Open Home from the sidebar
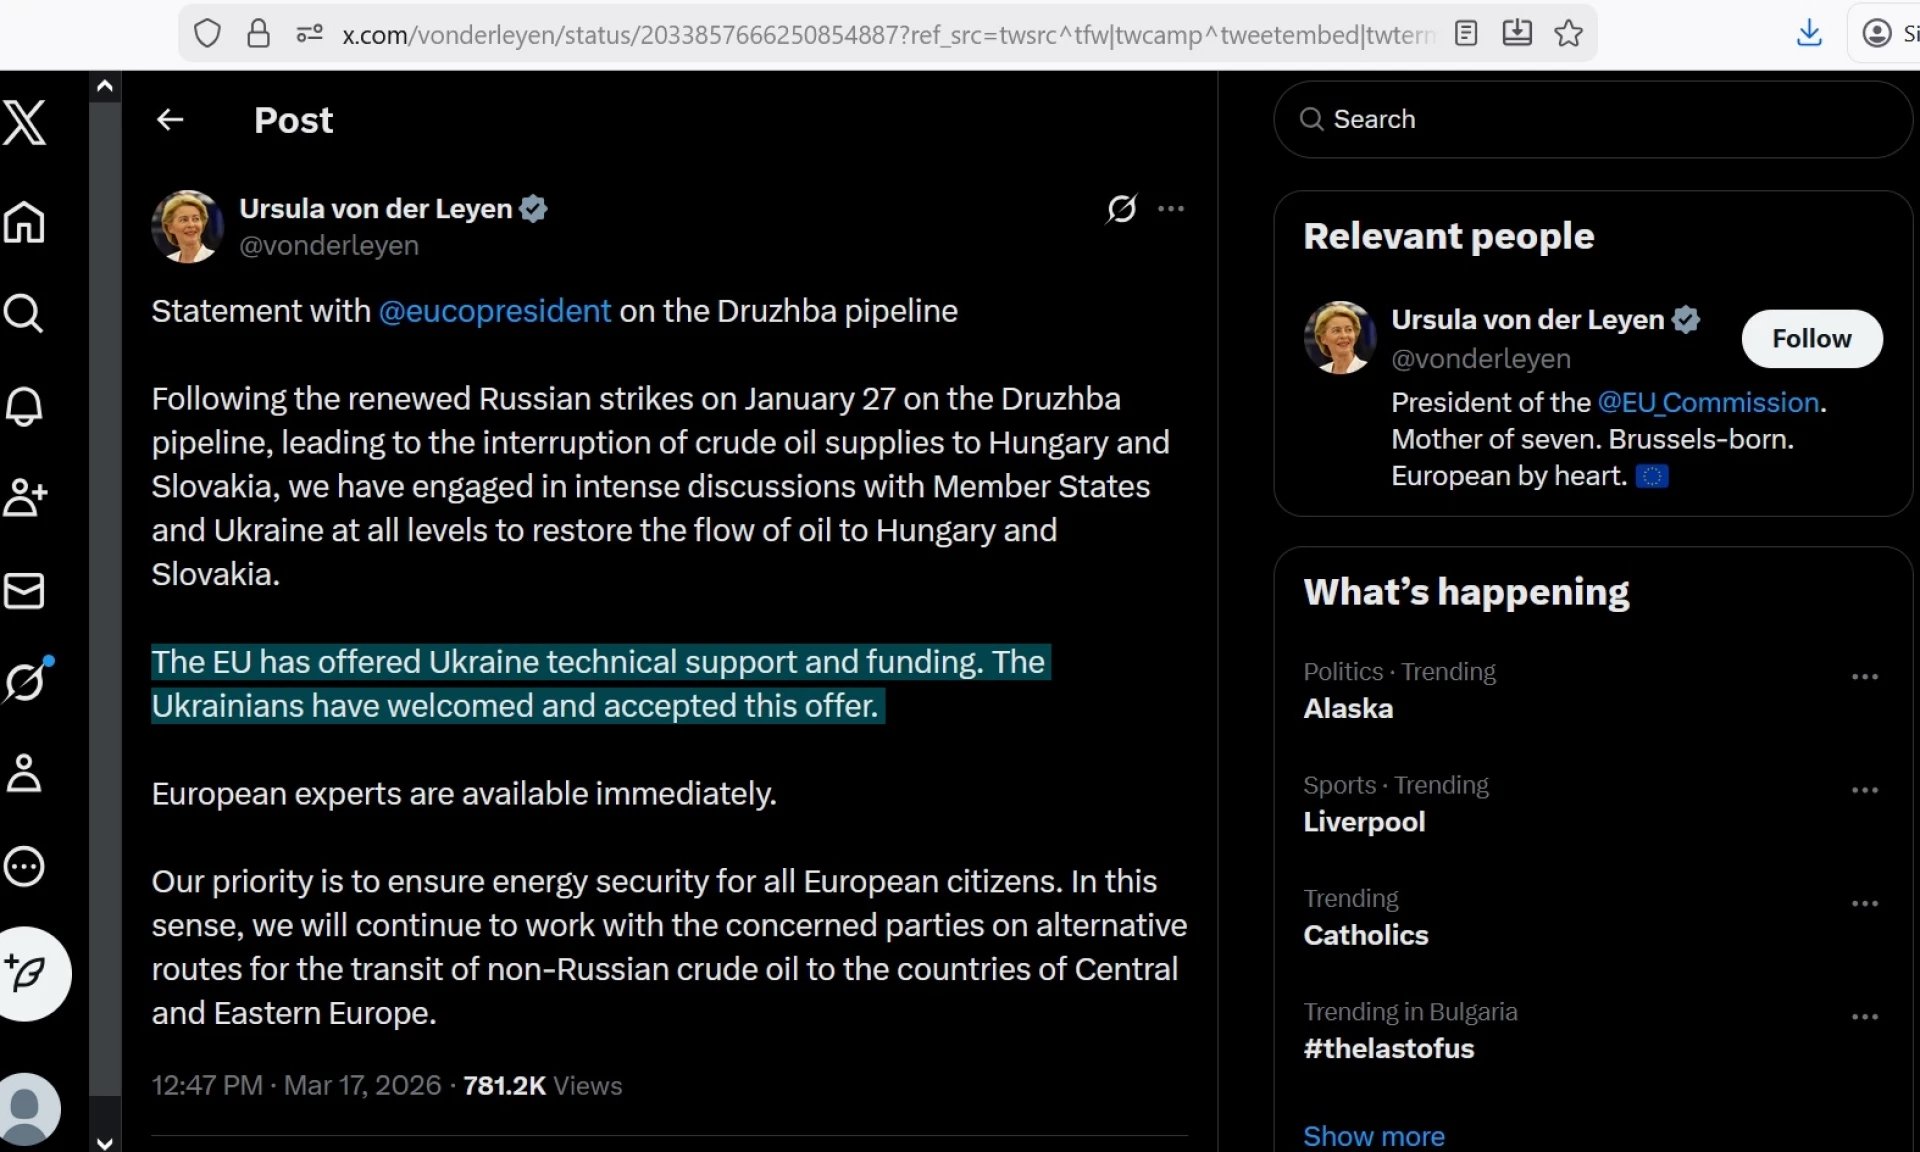 [x=25, y=222]
